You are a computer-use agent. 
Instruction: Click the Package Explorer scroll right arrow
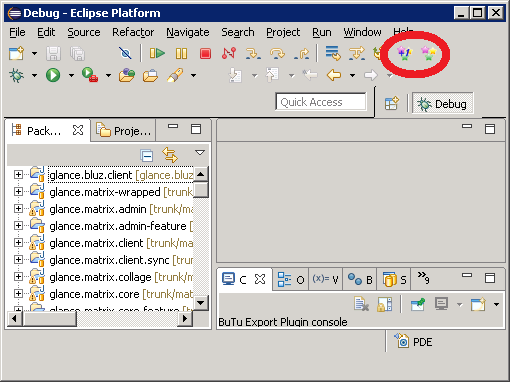[x=185, y=319]
